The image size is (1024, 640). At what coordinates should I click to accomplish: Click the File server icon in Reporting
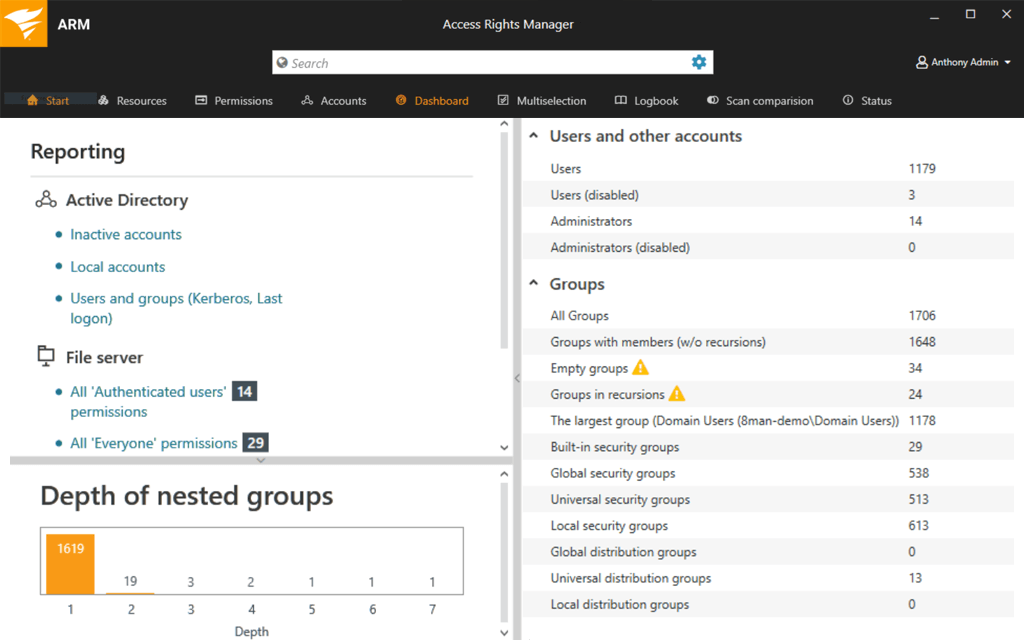coord(44,356)
